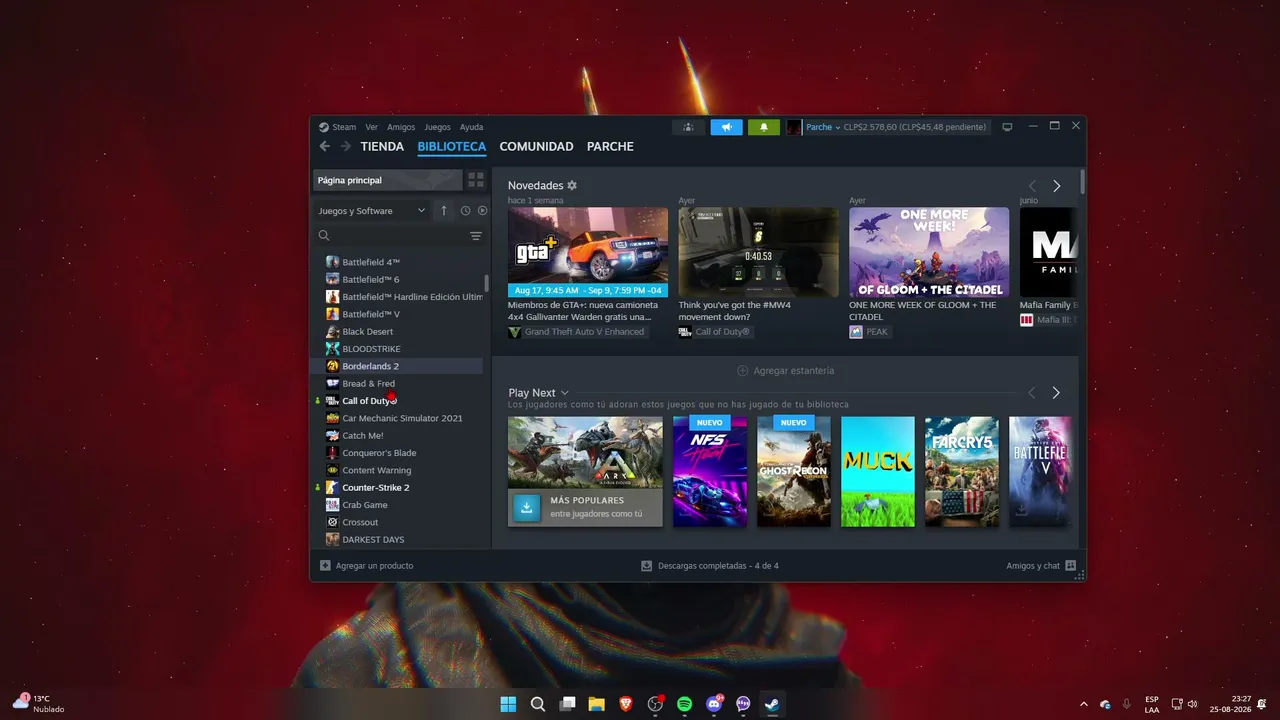Switch to the TIENDA tab
Image resolution: width=1280 pixels, height=720 pixels.
tap(382, 146)
